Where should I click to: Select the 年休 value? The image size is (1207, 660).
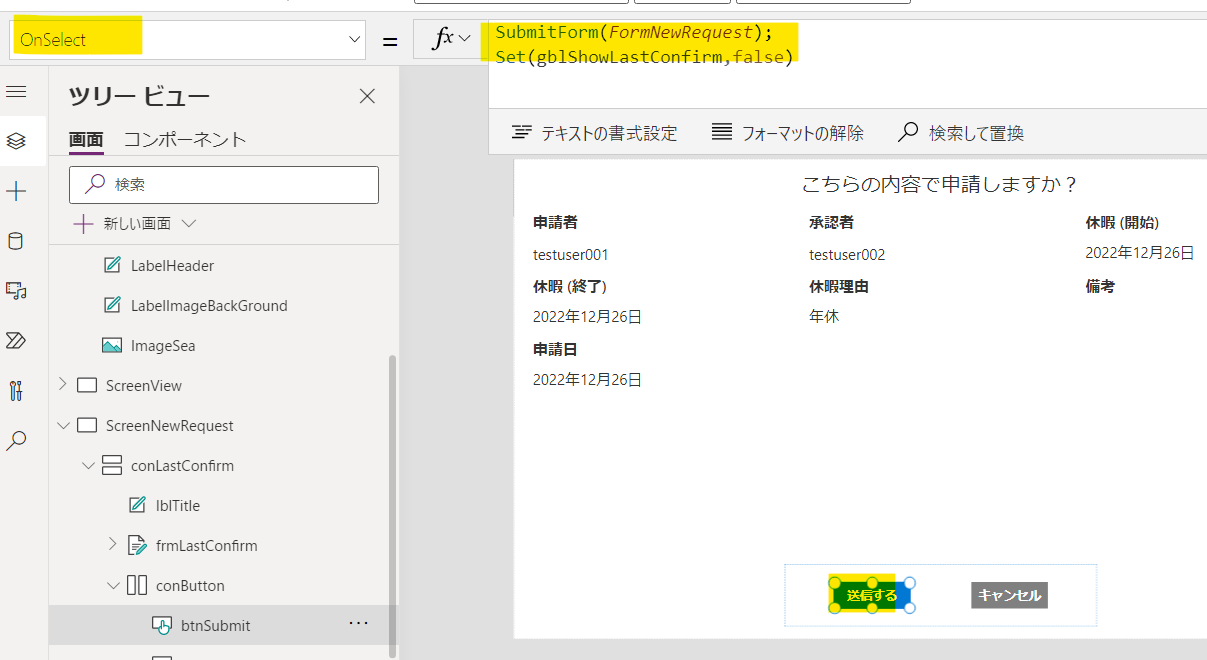pyautogui.click(x=824, y=317)
